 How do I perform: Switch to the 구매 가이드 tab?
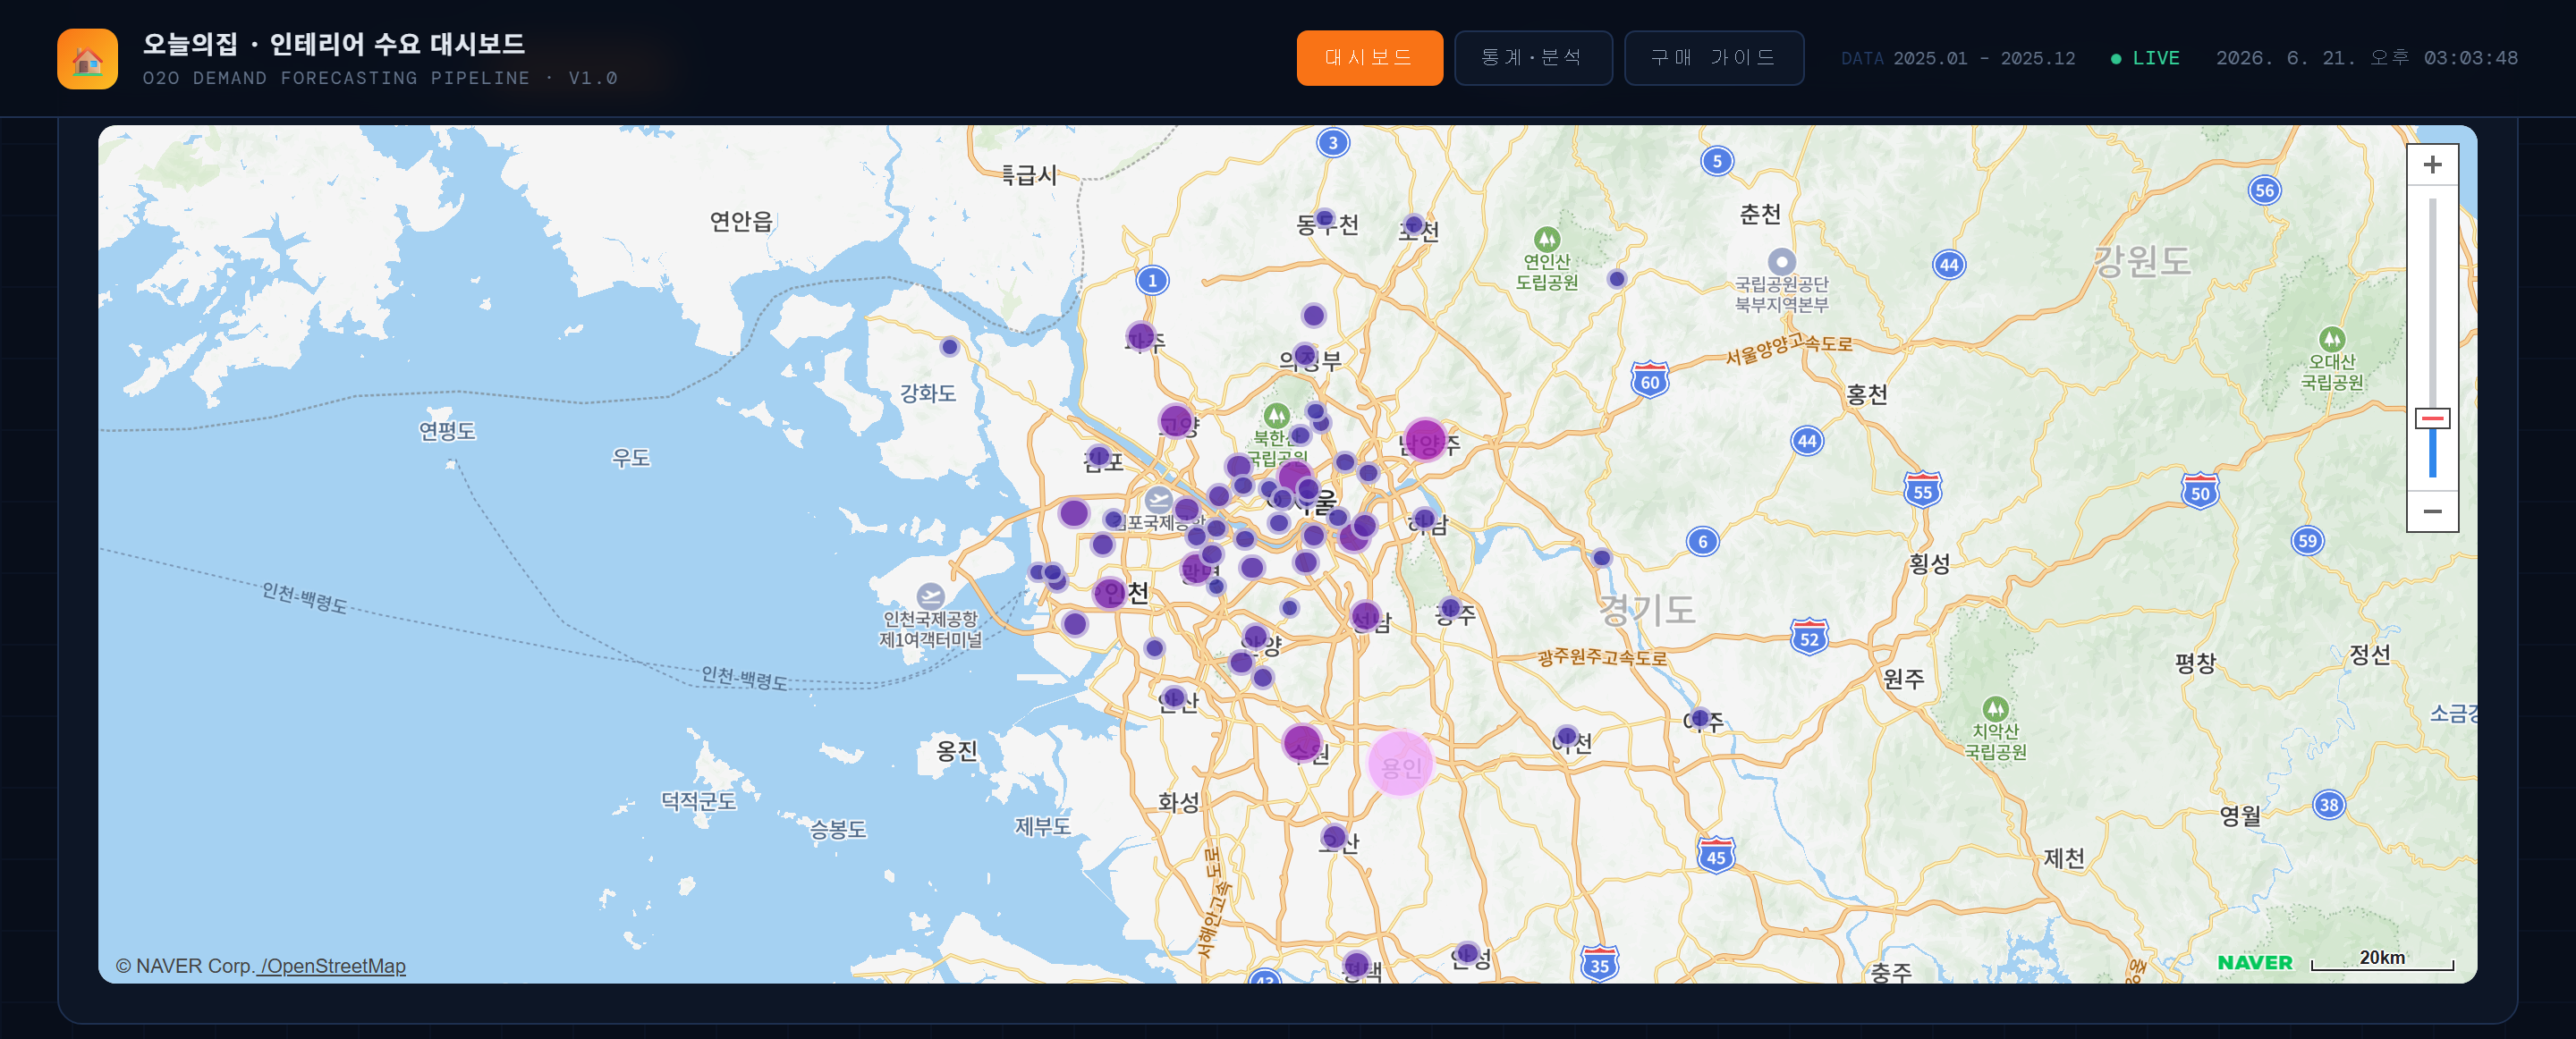pos(1713,58)
